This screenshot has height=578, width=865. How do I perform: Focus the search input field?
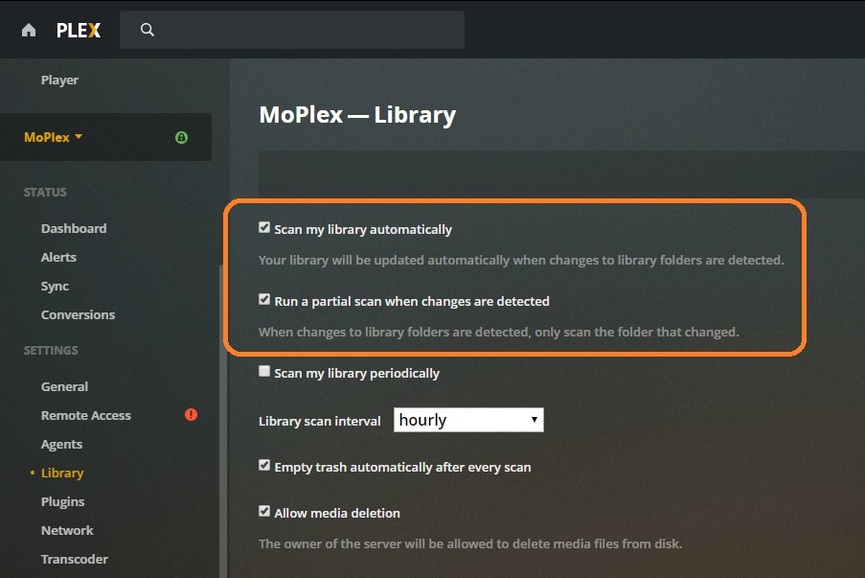(292, 30)
